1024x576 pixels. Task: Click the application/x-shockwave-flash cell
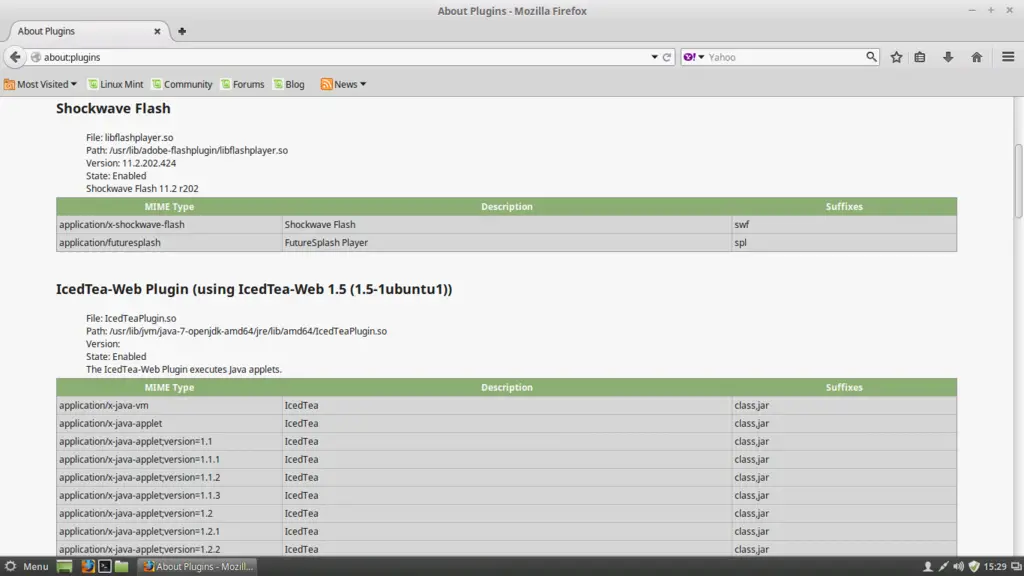(x=169, y=225)
